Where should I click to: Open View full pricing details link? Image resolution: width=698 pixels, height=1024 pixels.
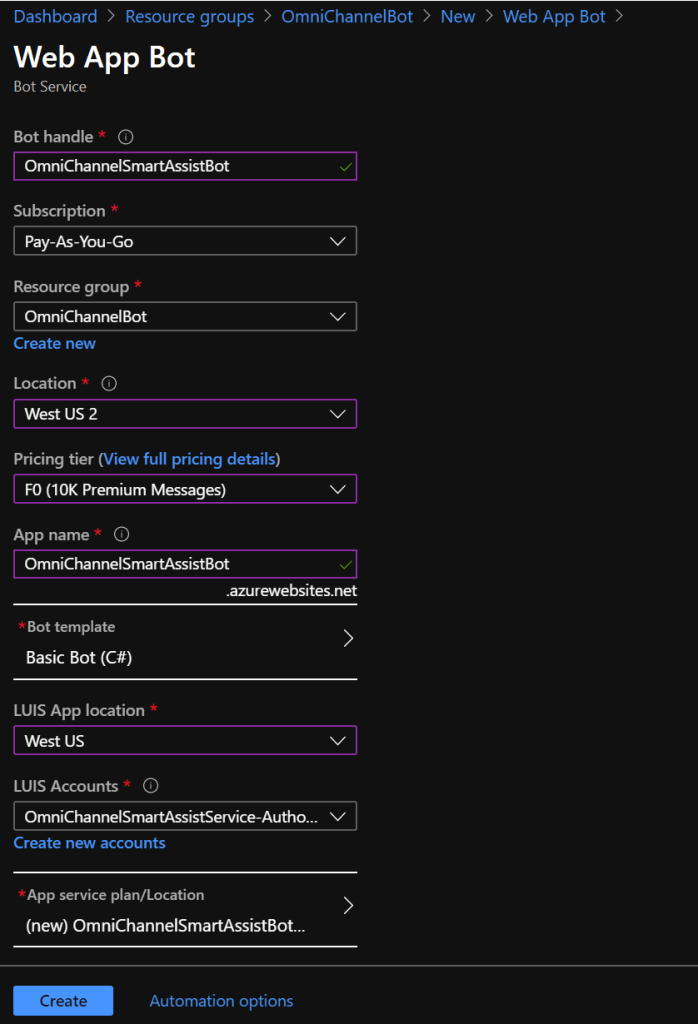coord(190,459)
